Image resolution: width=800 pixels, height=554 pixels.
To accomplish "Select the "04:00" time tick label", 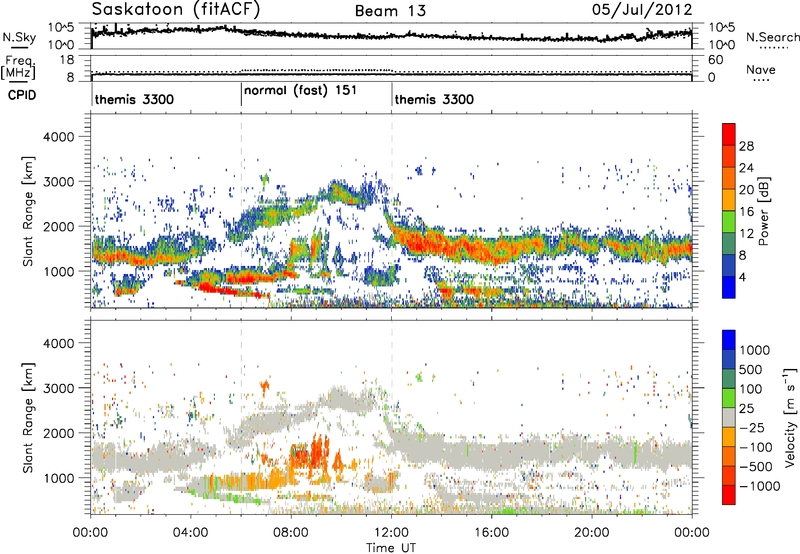I will pyautogui.click(x=190, y=533).
